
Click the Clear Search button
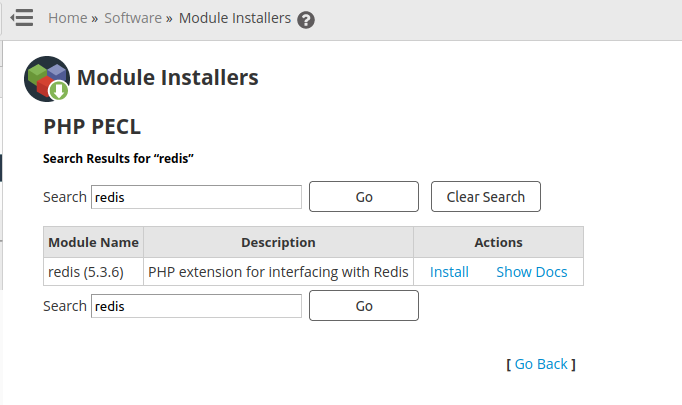486,197
